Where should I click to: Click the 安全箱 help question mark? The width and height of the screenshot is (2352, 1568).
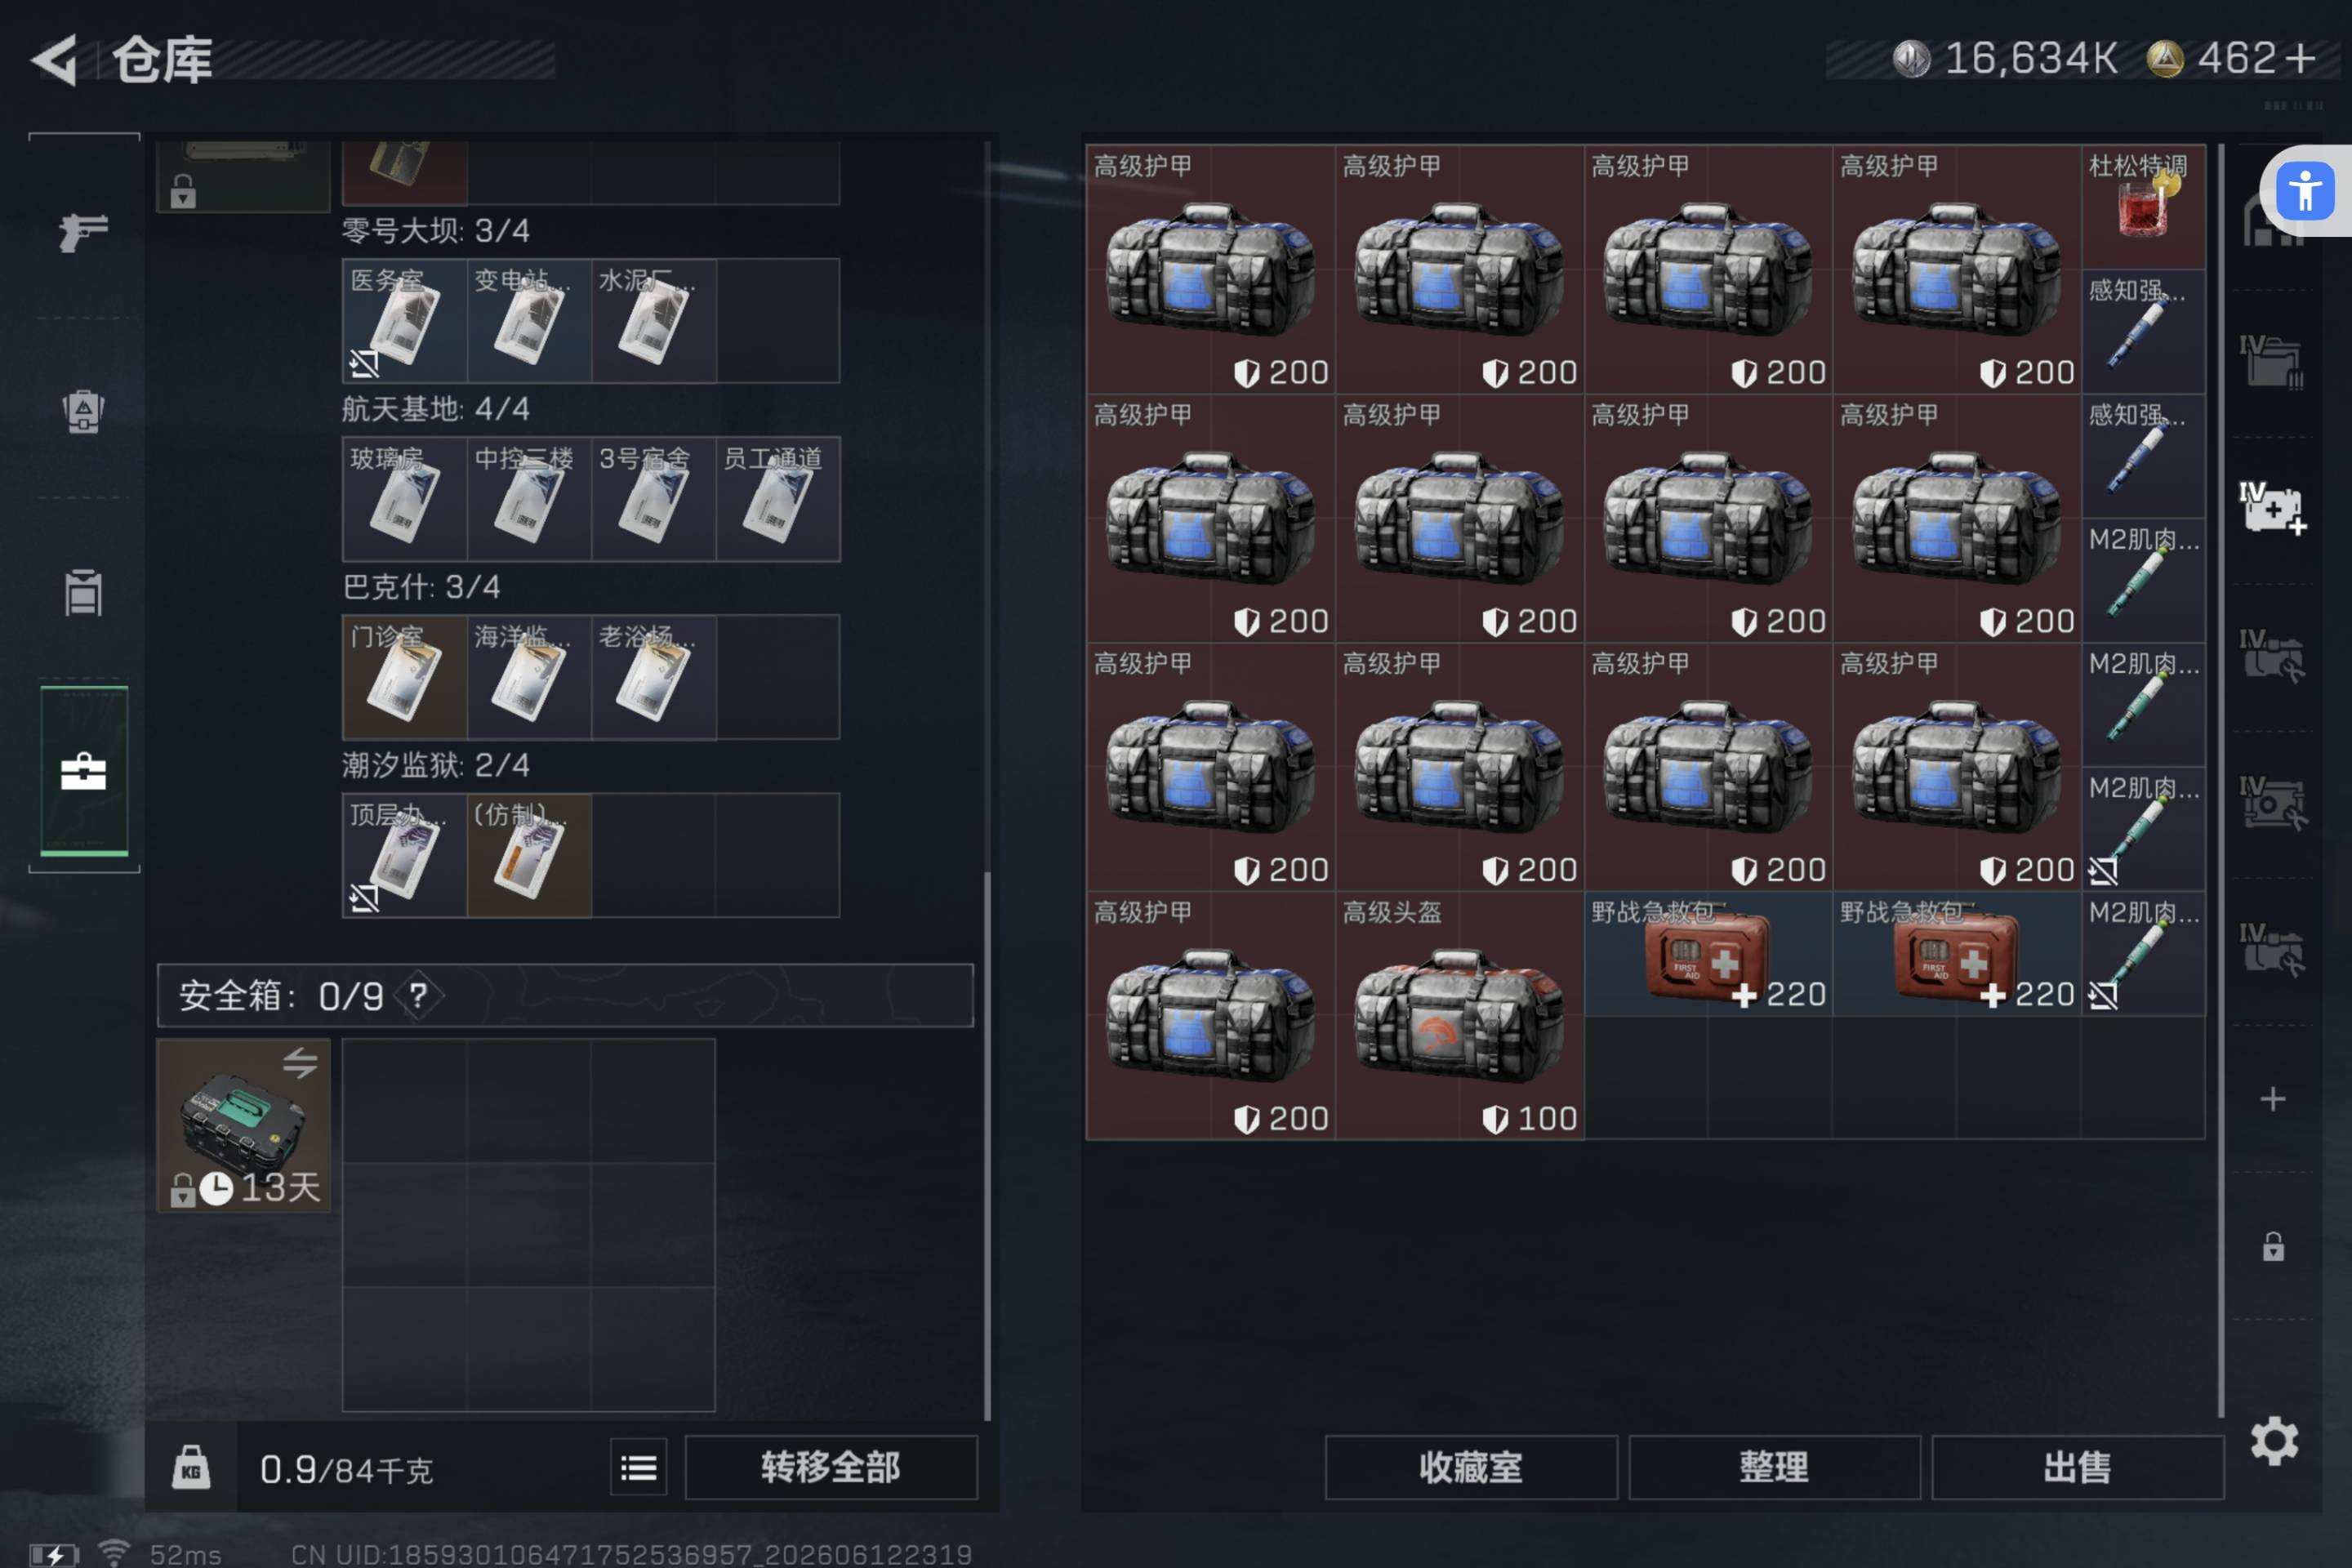(x=418, y=995)
